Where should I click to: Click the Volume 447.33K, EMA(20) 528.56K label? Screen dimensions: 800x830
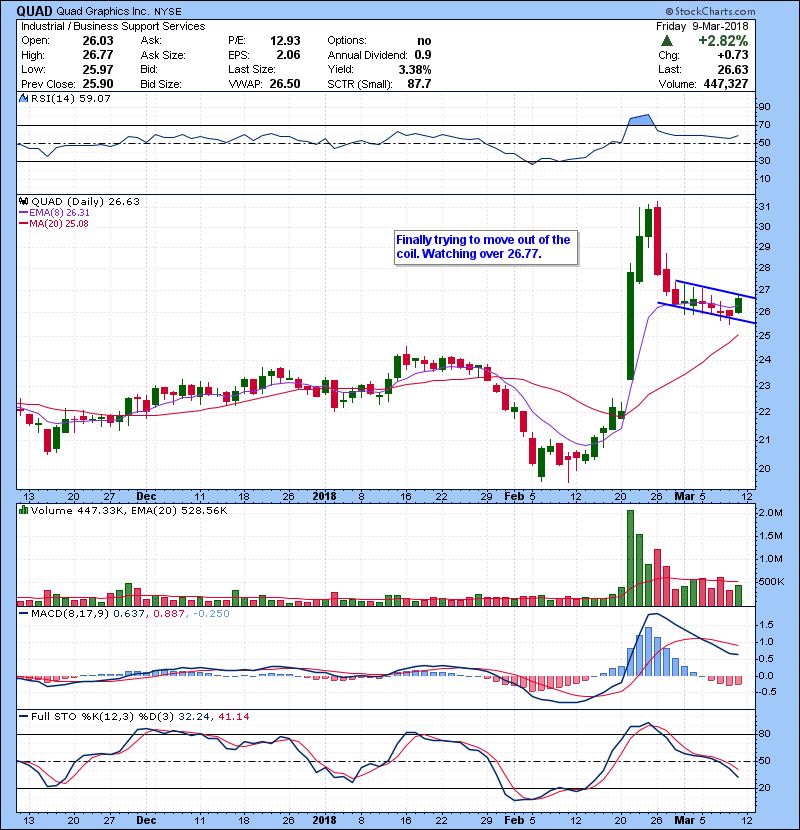pos(129,510)
